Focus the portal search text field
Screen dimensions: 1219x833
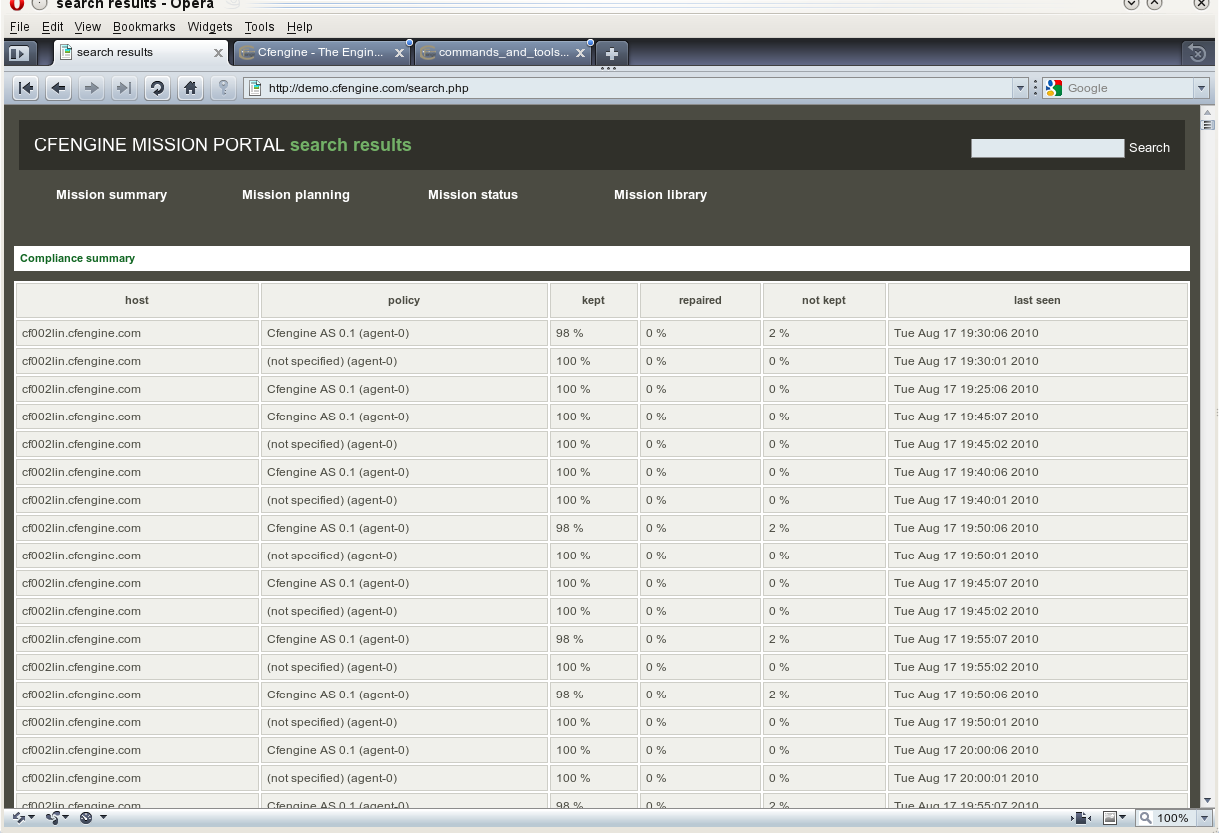1047,148
